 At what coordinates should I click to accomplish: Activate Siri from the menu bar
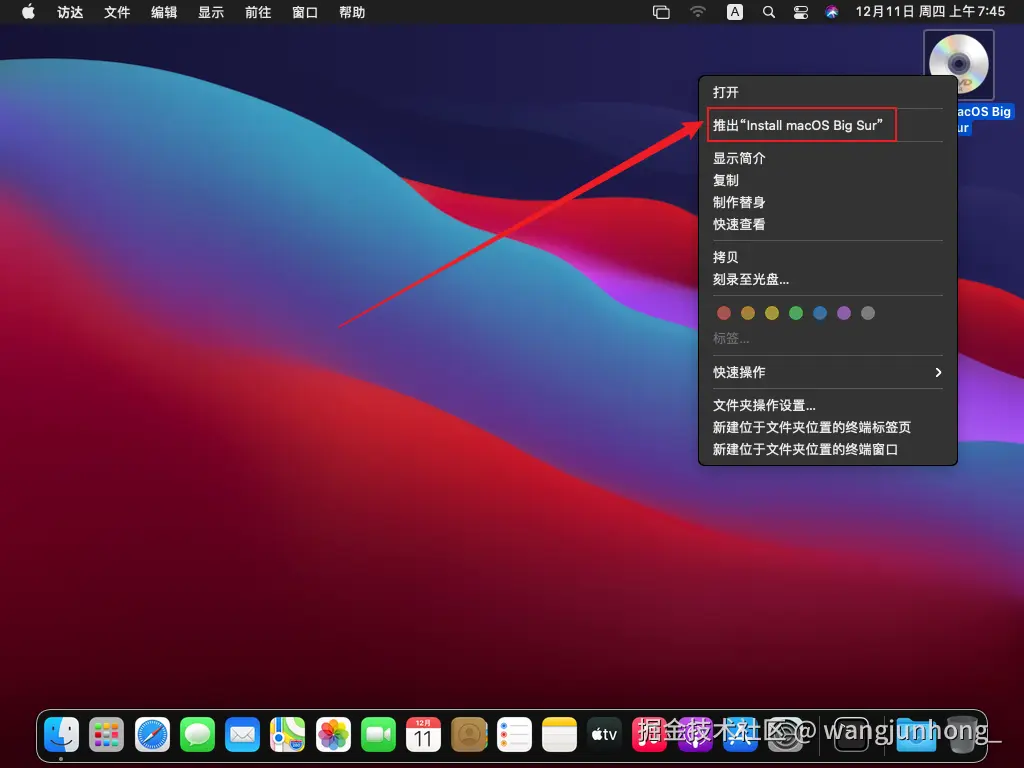pos(831,11)
